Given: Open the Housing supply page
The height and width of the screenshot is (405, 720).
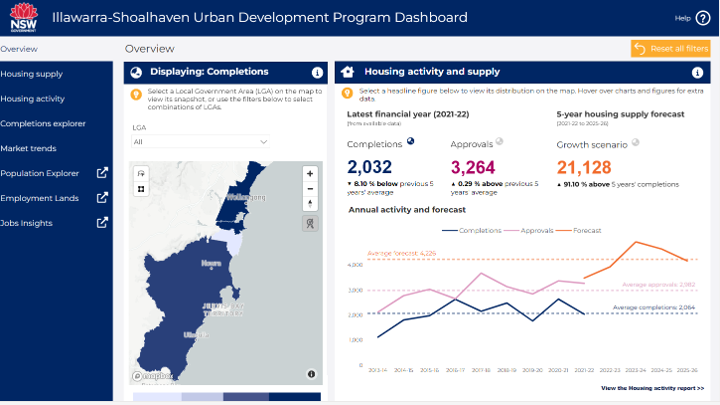Looking at the screenshot, I should coord(32,74).
